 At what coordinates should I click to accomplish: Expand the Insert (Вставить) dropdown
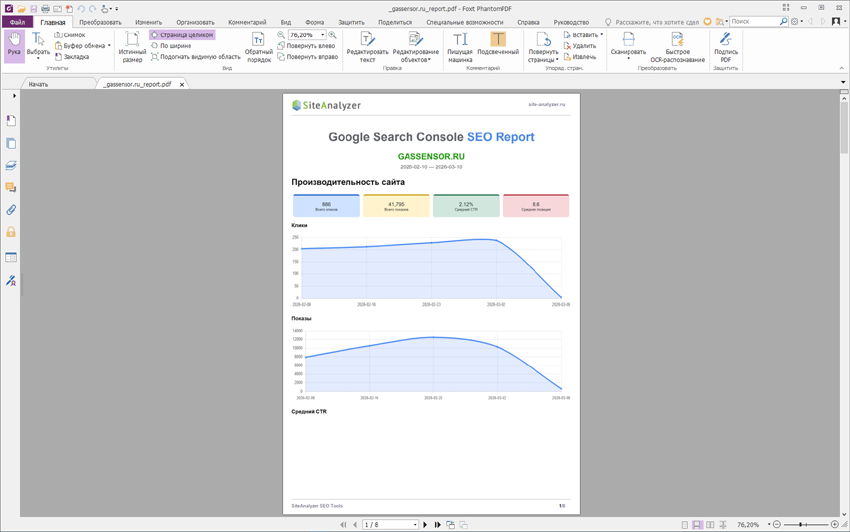click(x=601, y=34)
